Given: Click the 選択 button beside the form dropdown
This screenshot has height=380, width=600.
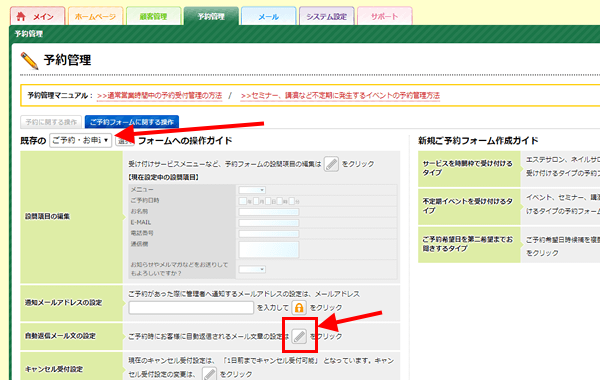Looking at the screenshot, I should pos(125,141).
